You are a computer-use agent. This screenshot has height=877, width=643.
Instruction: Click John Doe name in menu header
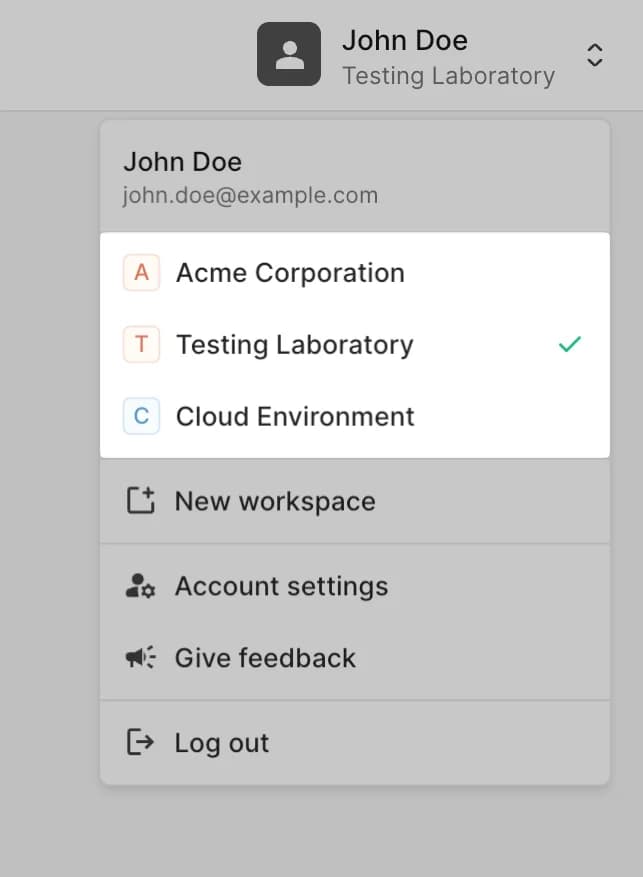click(183, 162)
